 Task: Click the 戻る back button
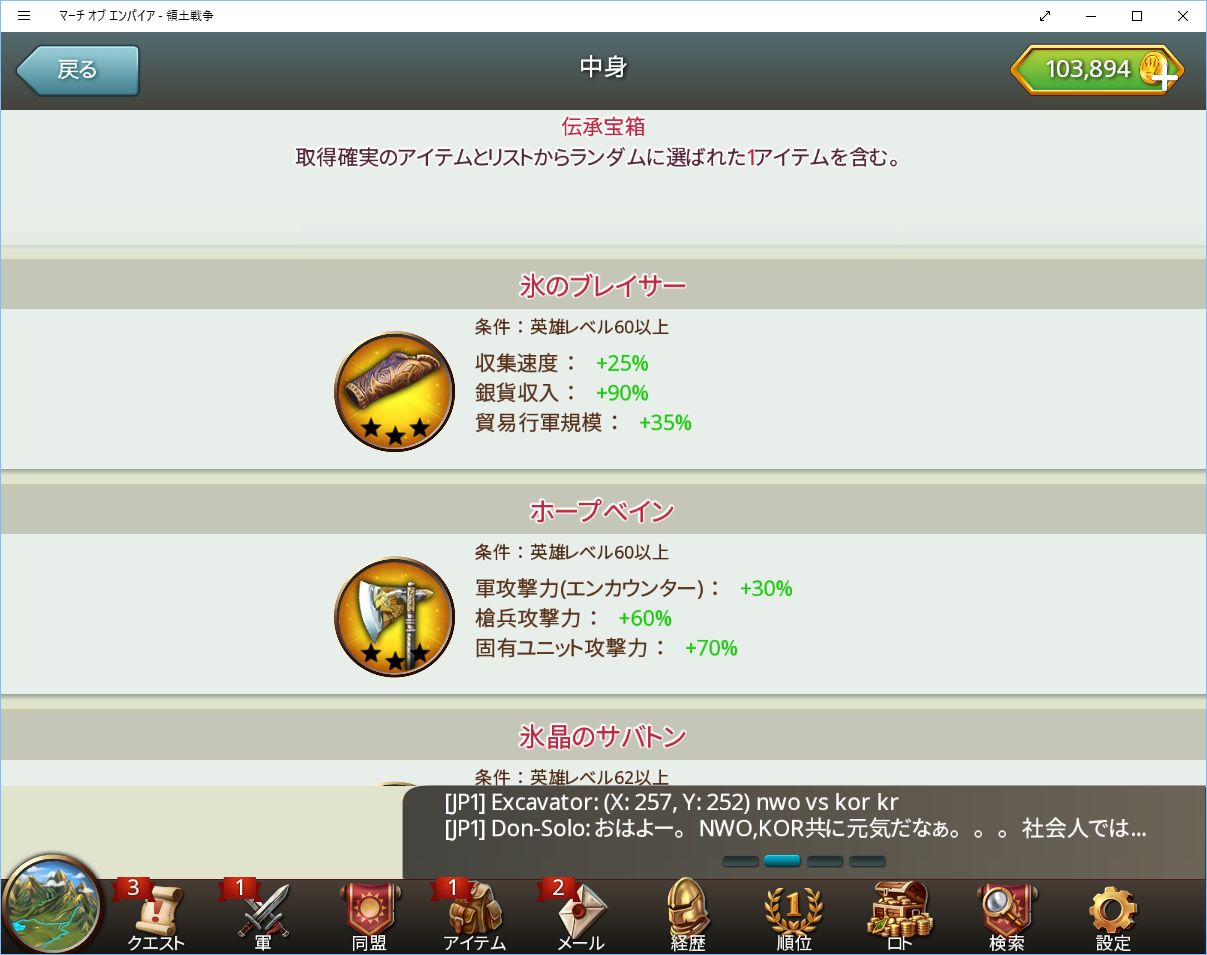point(77,70)
